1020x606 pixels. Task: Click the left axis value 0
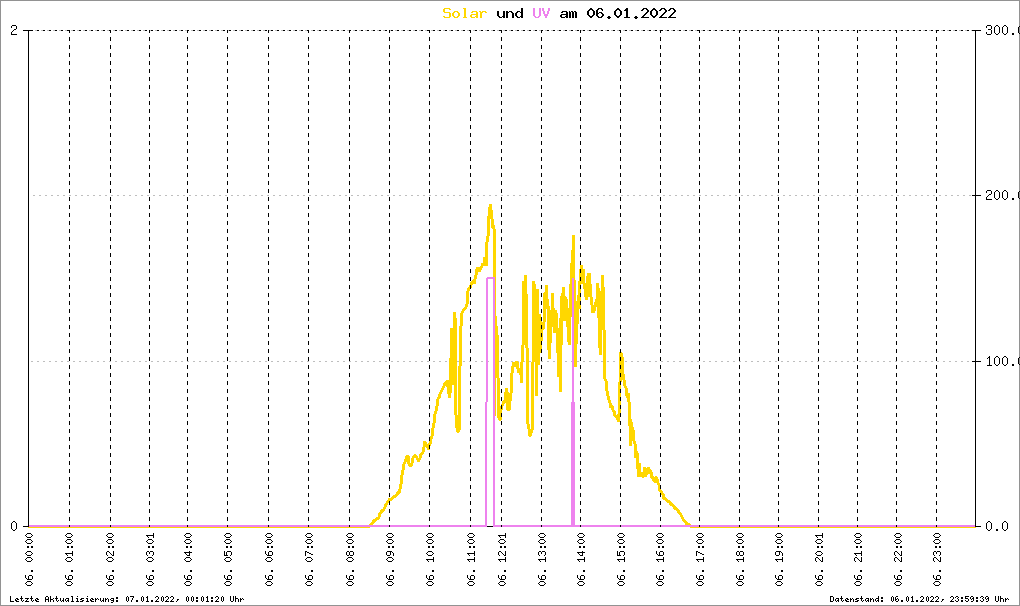coord(14,526)
